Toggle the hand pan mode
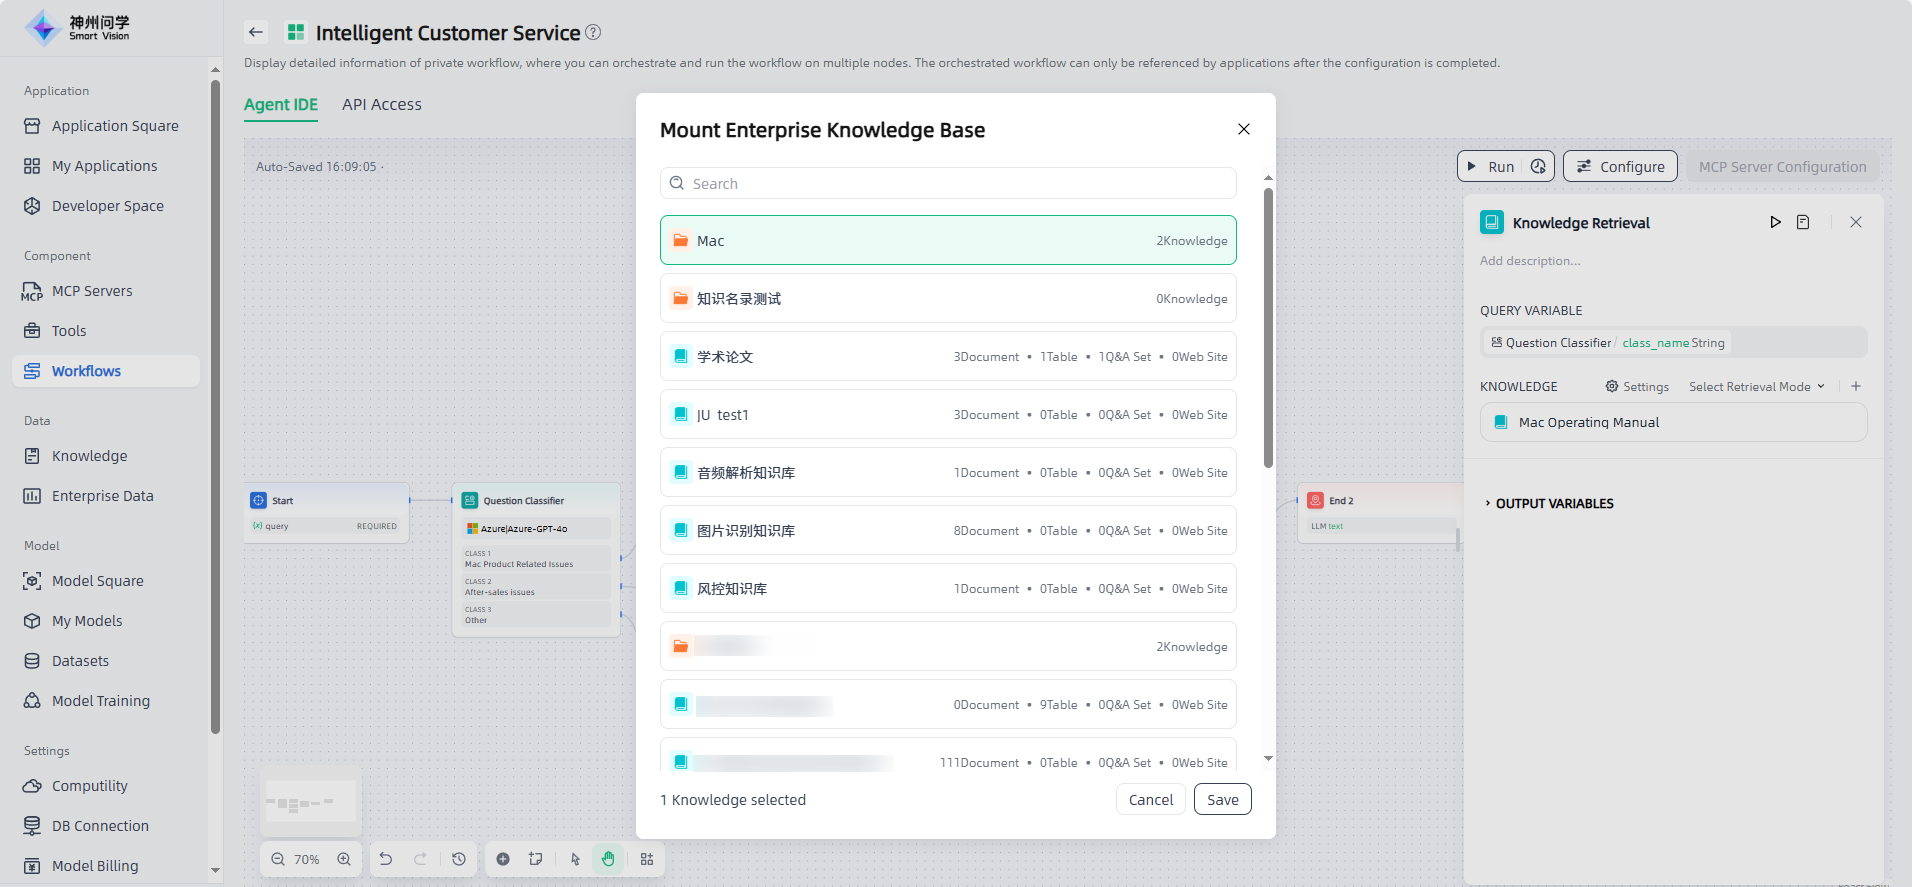This screenshot has width=1912, height=887. click(608, 859)
